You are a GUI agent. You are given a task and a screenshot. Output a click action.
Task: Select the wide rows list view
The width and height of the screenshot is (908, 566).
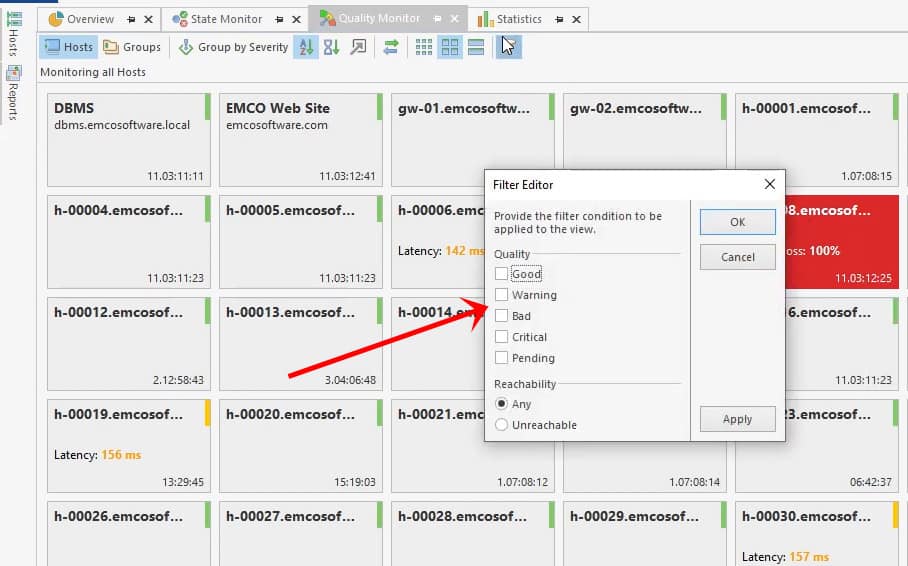[x=476, y=47]
